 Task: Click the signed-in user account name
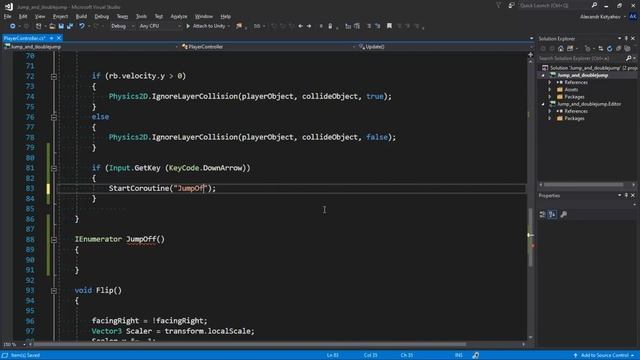coord(600,17)
